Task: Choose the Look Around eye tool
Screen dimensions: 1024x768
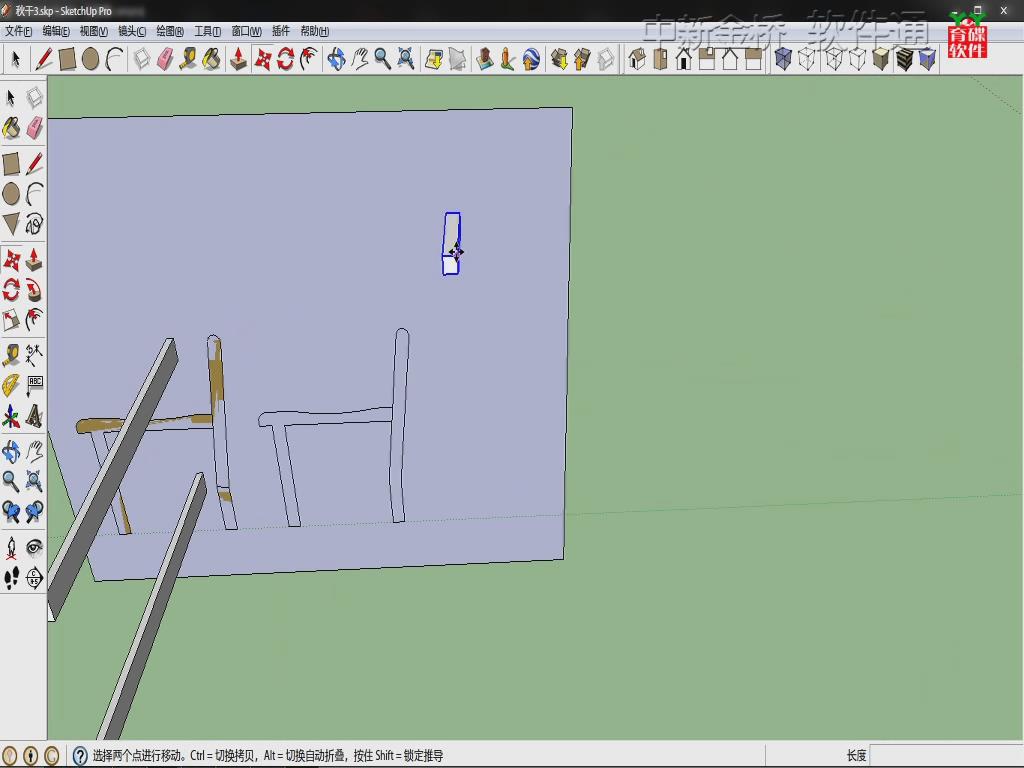Action: point(34,547)
